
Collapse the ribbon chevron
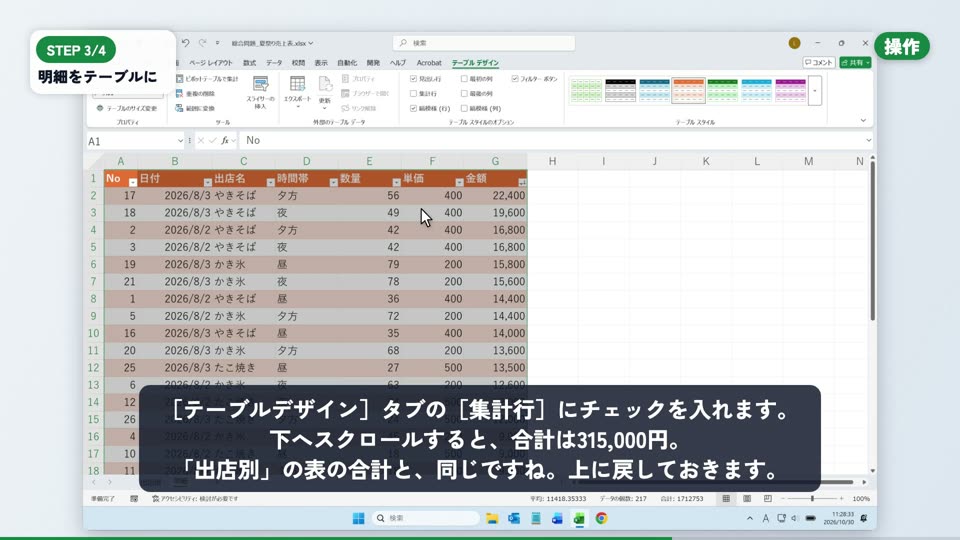click(x=863, y=121)
